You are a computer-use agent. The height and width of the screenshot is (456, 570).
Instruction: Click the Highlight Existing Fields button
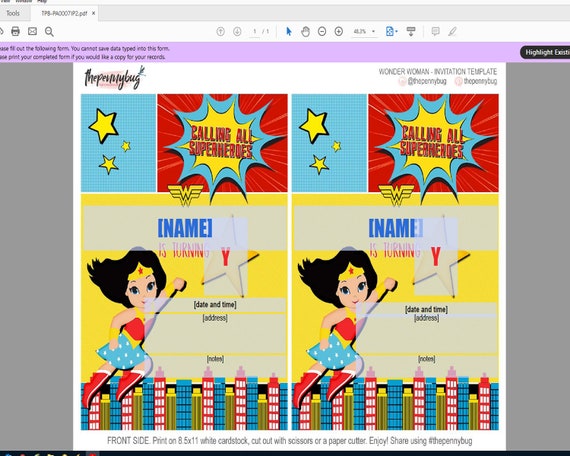pyautogui.click(x=545, y=52)
